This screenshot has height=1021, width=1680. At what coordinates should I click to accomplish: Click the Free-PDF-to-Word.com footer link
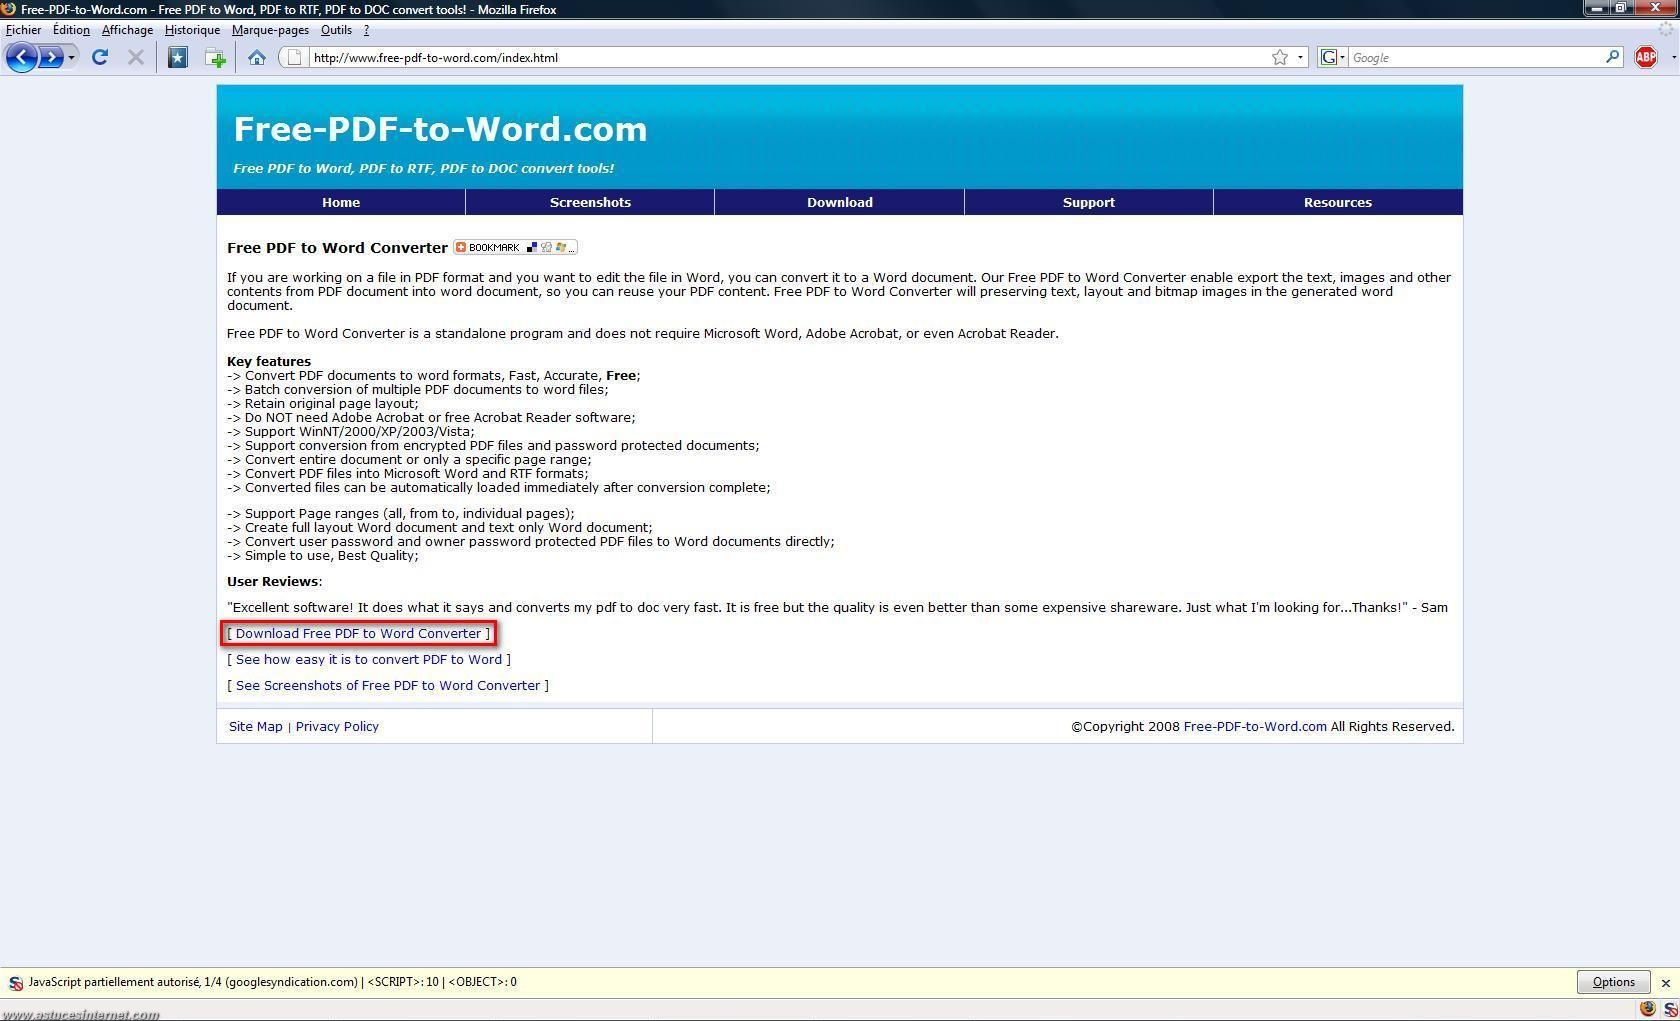[x=1255, y=726]
